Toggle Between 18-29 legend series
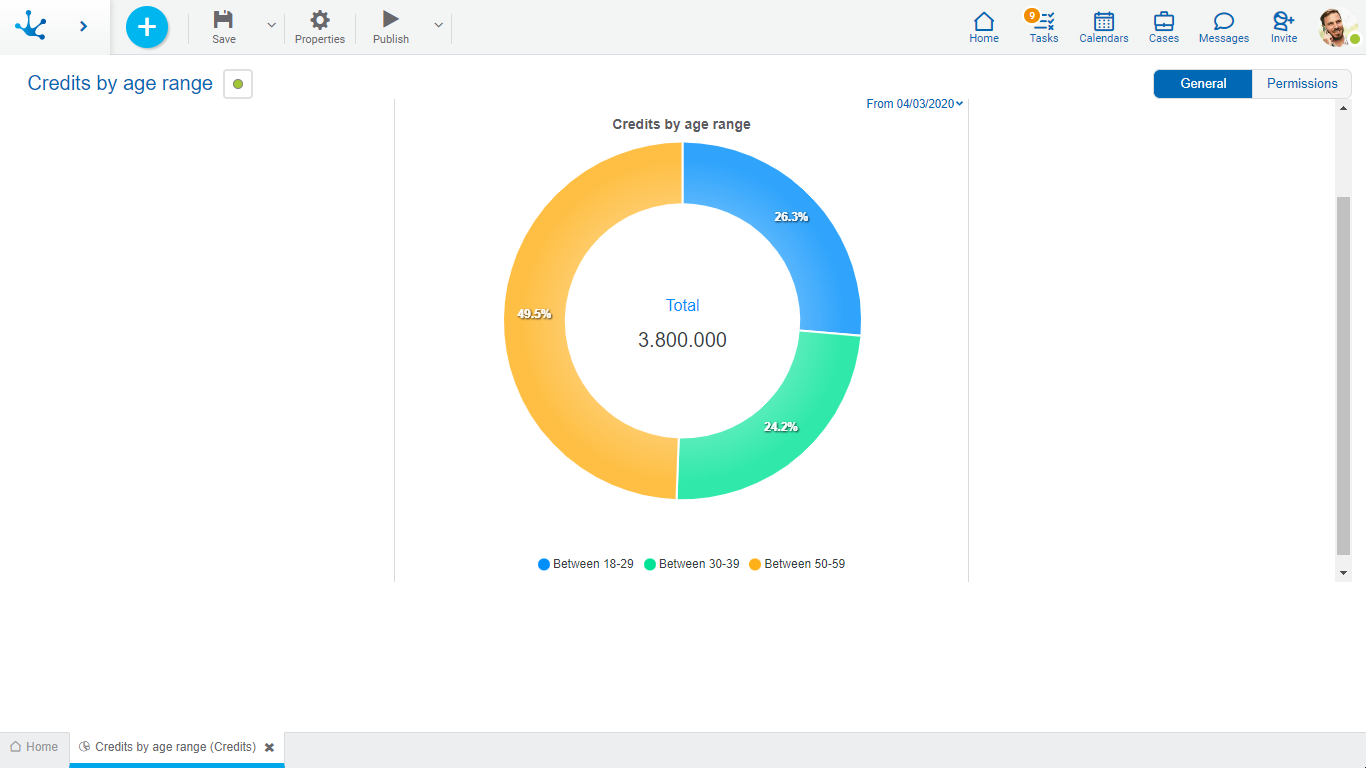This screenshot has width=1366, height=768. click(x=586, y=564)
